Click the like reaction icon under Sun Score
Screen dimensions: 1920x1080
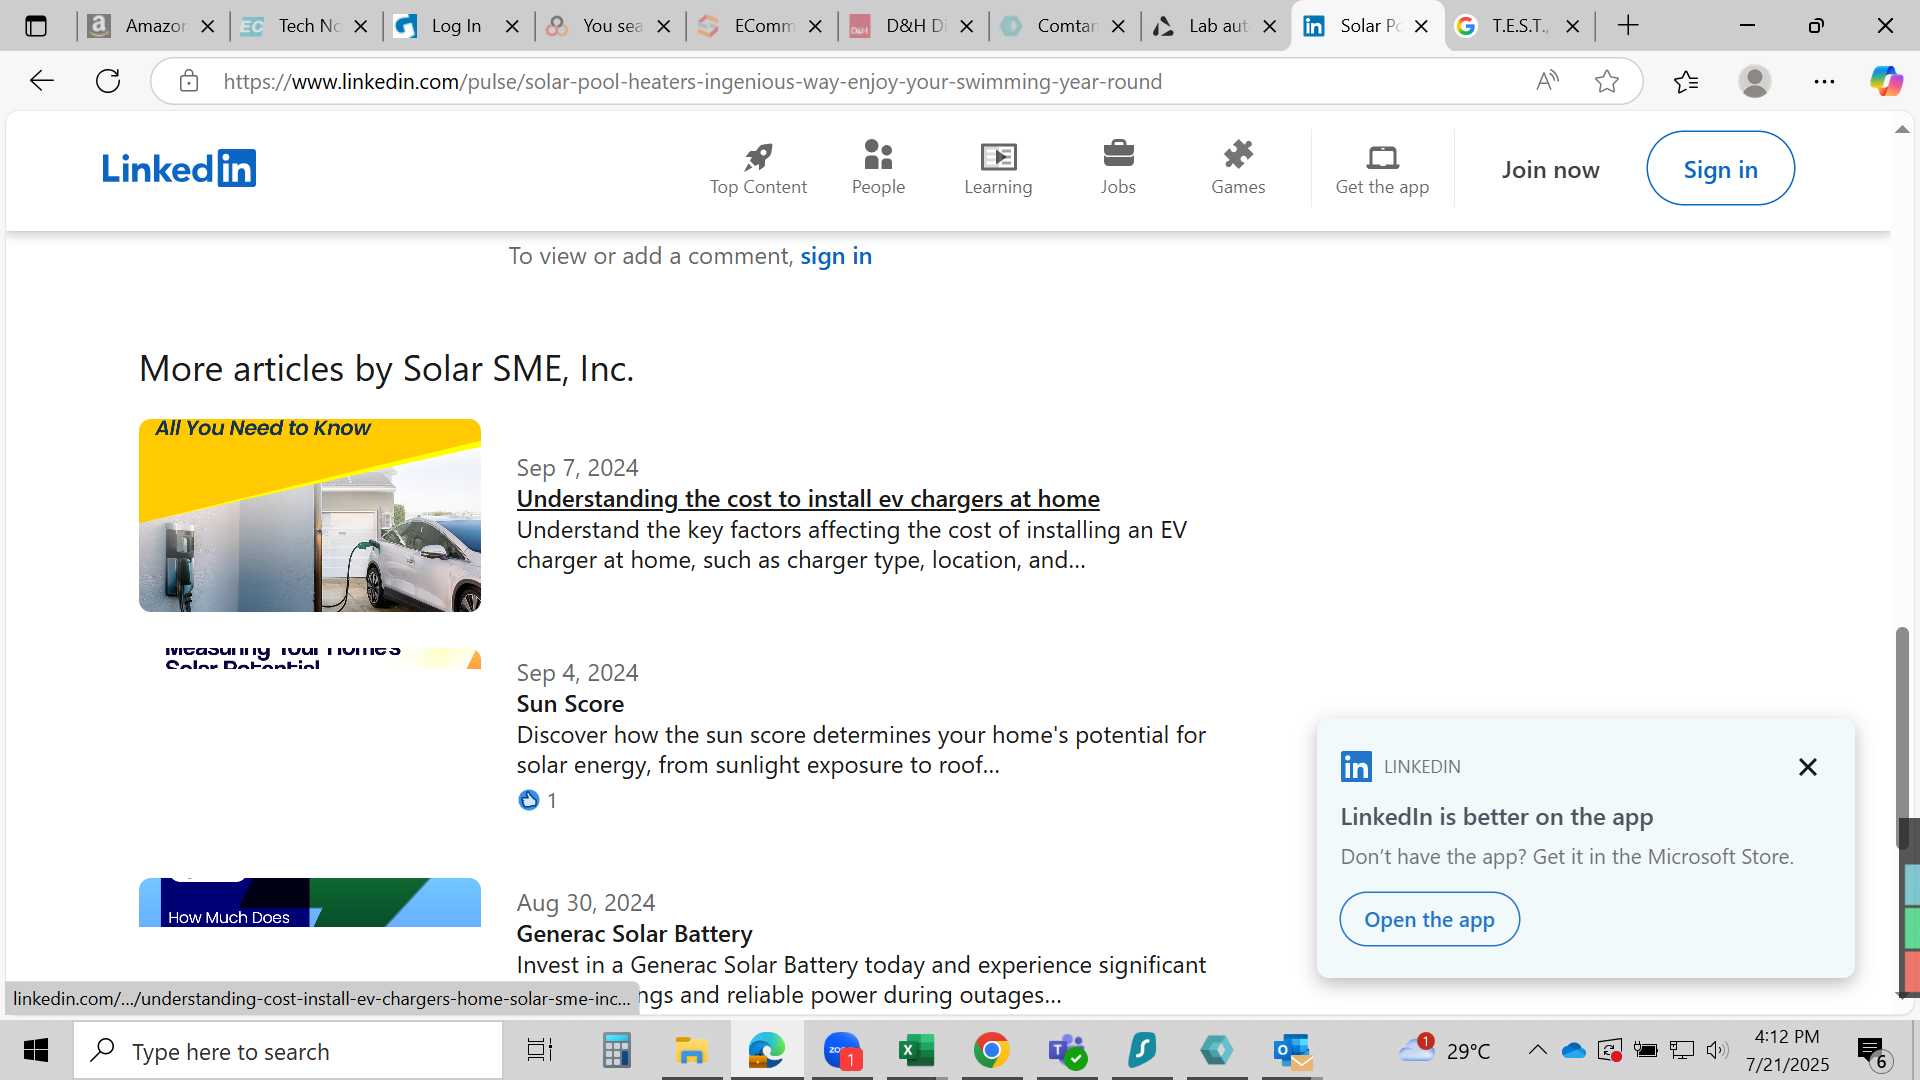click(x=528, y=800)
